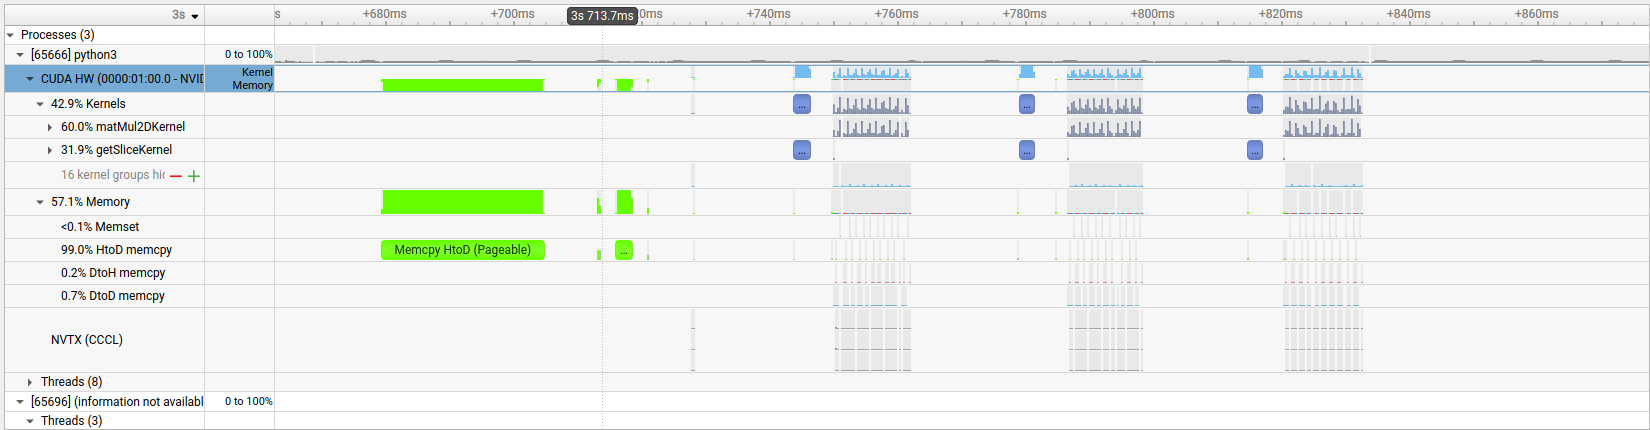Click the python3 '0 to 100%' utilization label
The height and width of the screenshot is (430, 1650).
click(248, 55)
